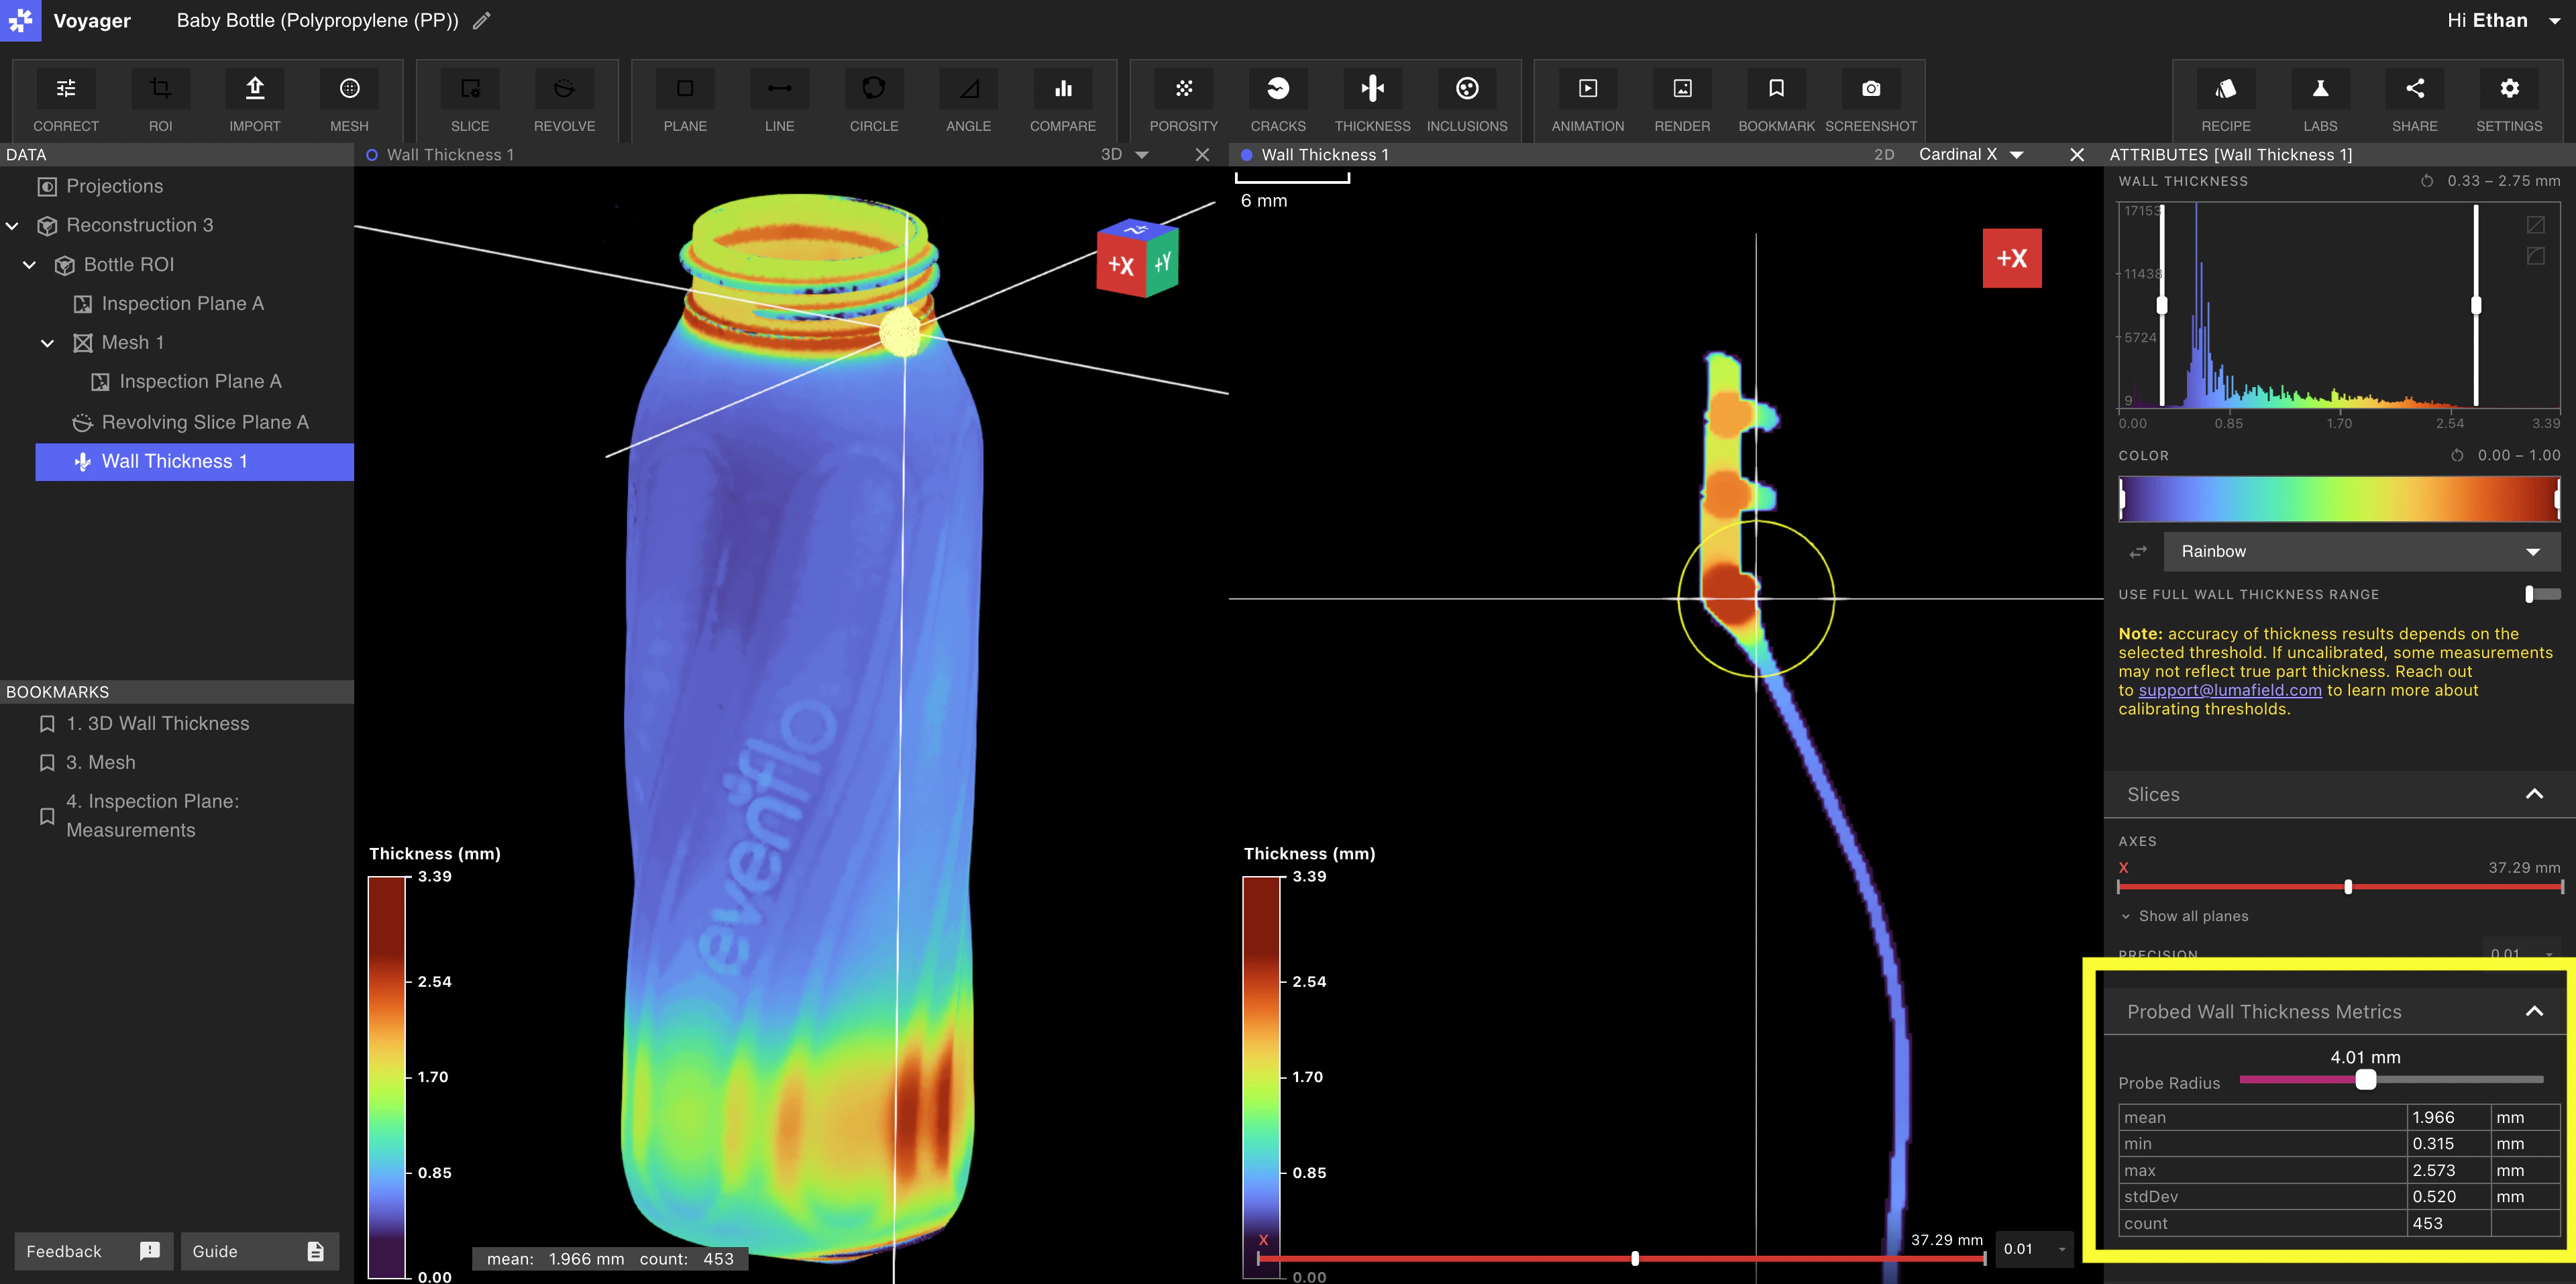The width and height of the screenshot is (2576, 1284).
Task: Click the Feedback button
Action: click(x=92, y=1251)
